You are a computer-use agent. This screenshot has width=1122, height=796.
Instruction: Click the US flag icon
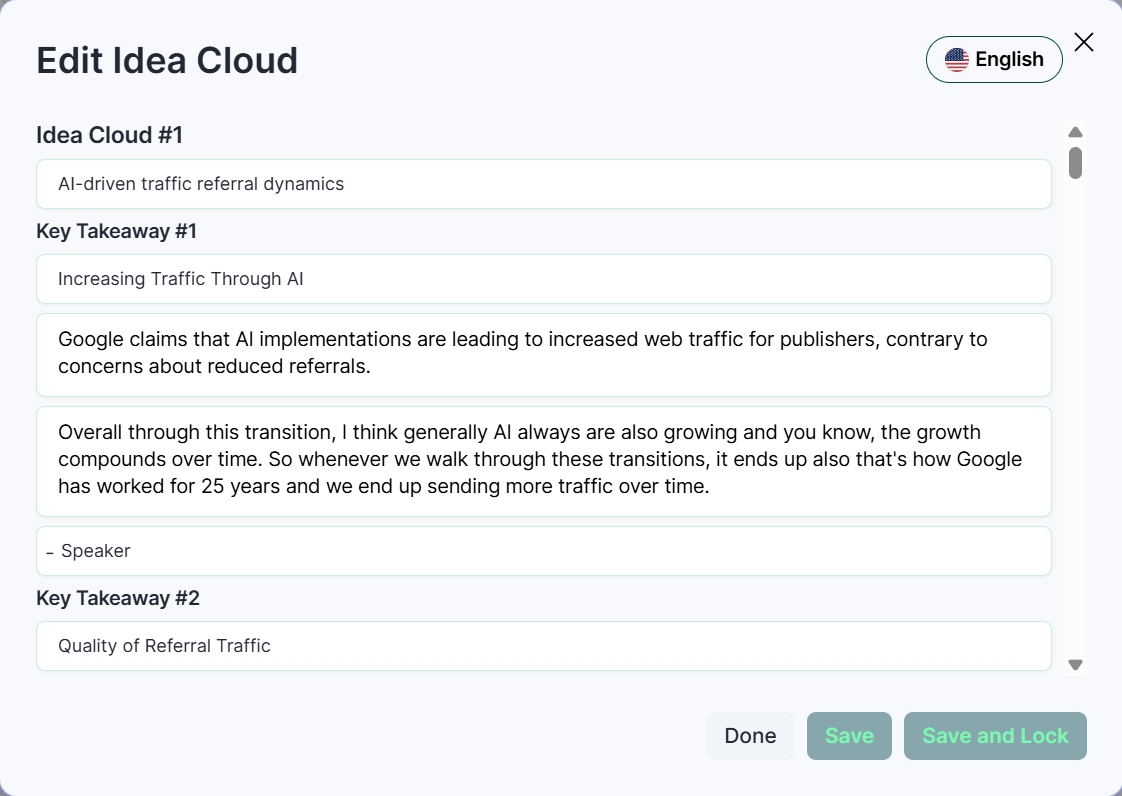click(x=957, y=60)
